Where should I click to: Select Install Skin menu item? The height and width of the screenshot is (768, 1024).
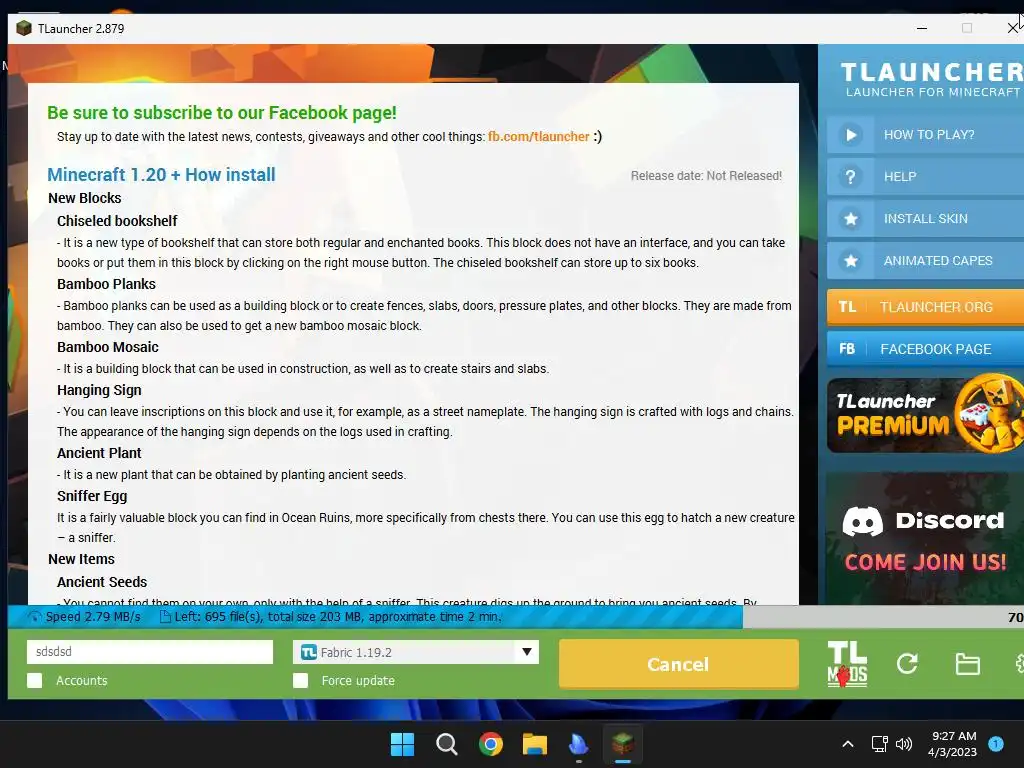pos(926,219)
